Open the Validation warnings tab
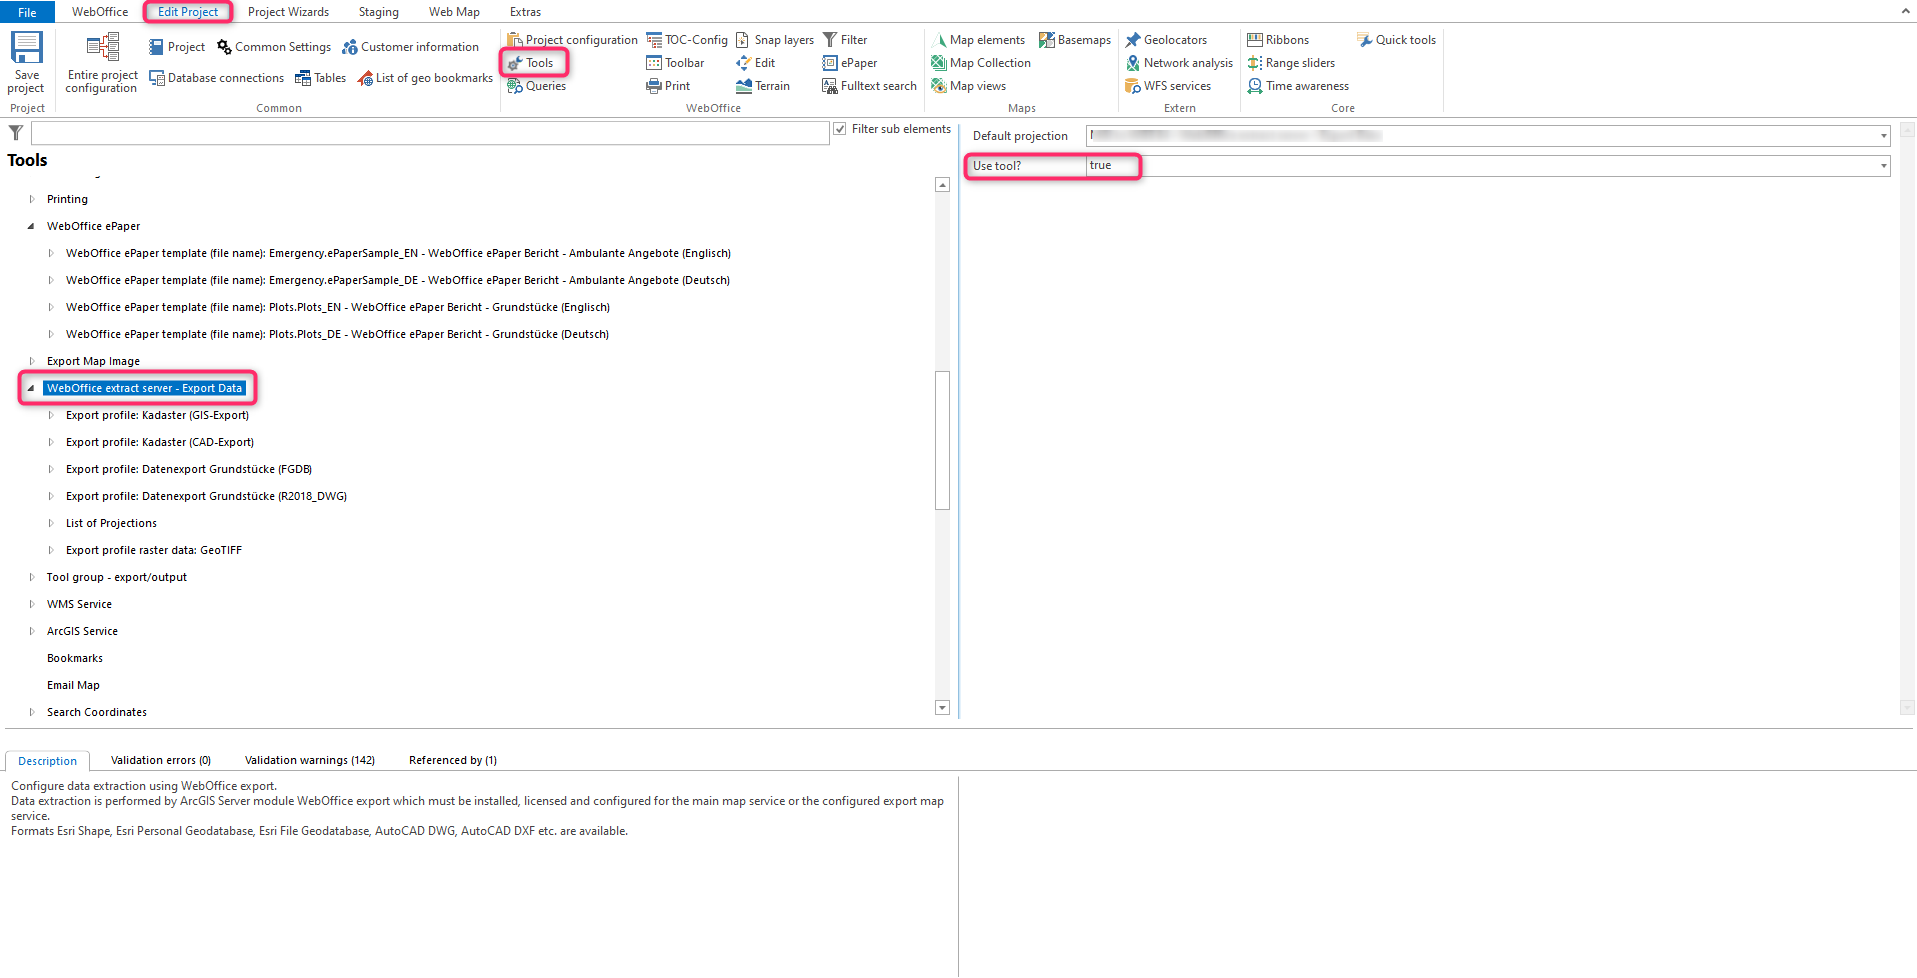Screen dimensions: 1917x978 pyautogui.click(x=309, y=760)
